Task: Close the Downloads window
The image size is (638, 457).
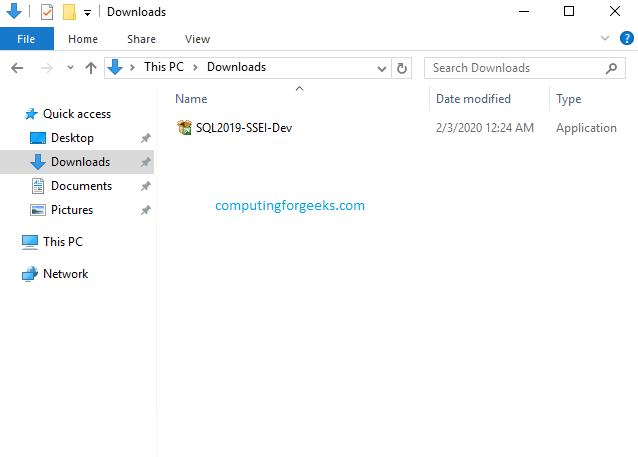Action: (x=615, y=11)
